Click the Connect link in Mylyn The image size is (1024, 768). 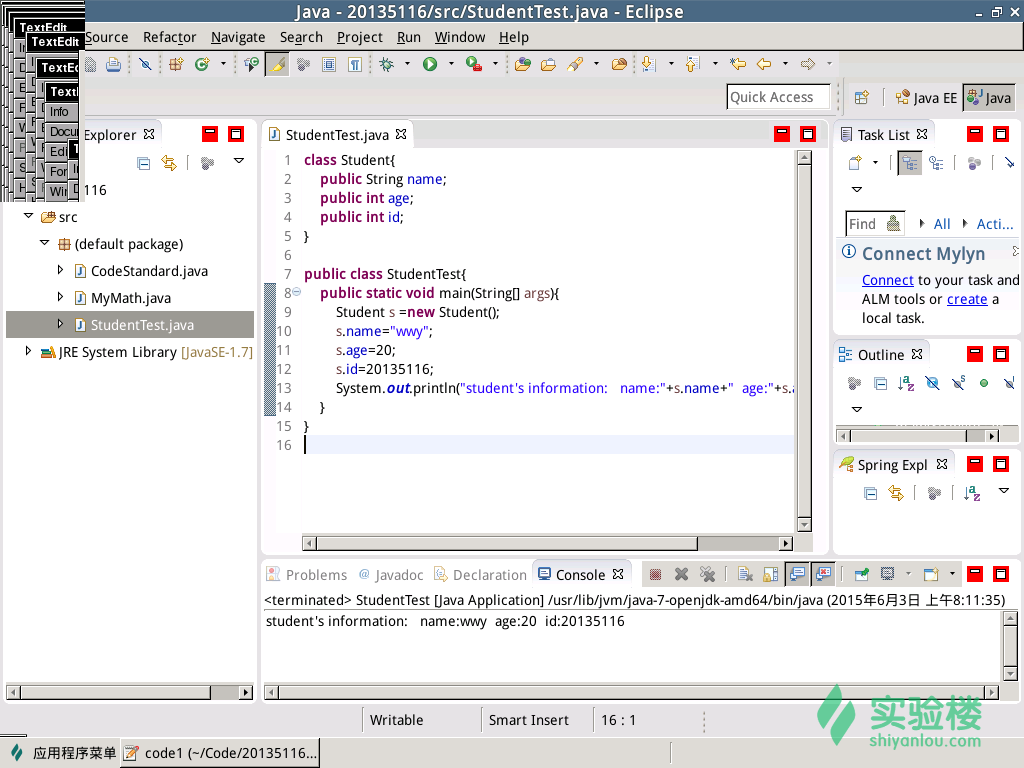[888, 280]
